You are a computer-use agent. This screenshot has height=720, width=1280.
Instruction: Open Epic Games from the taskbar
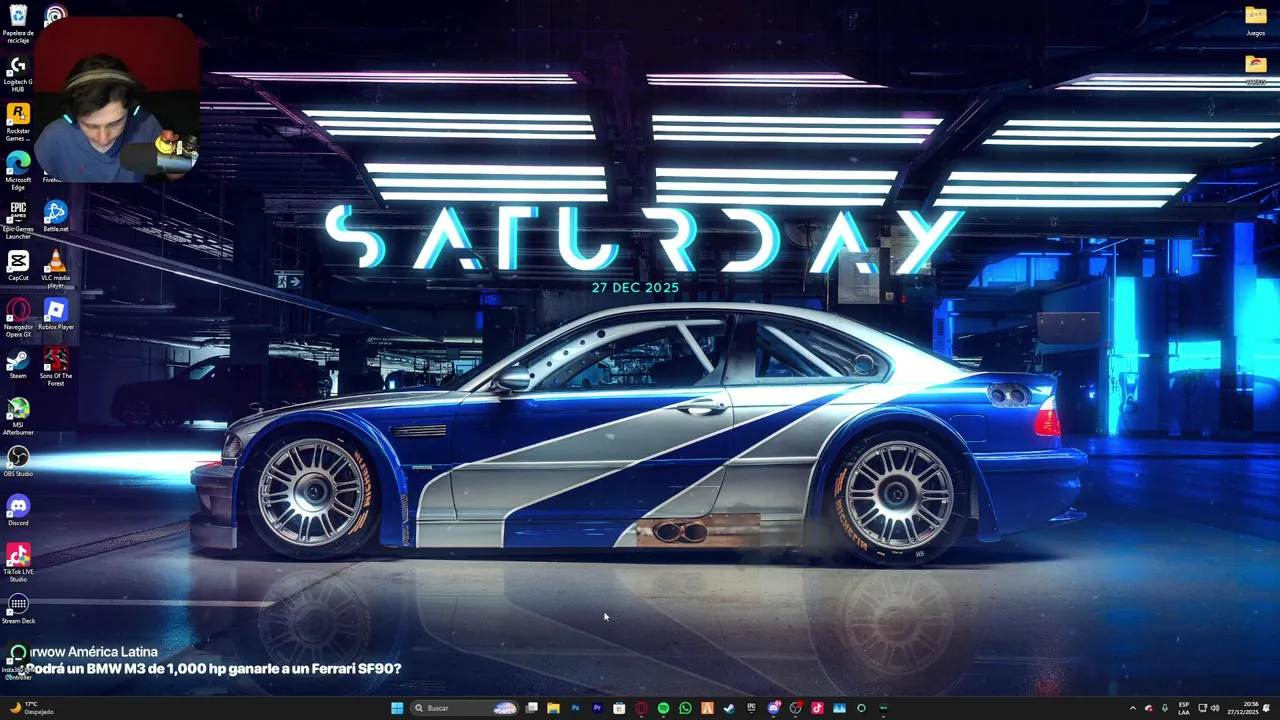tap(750, 708)
